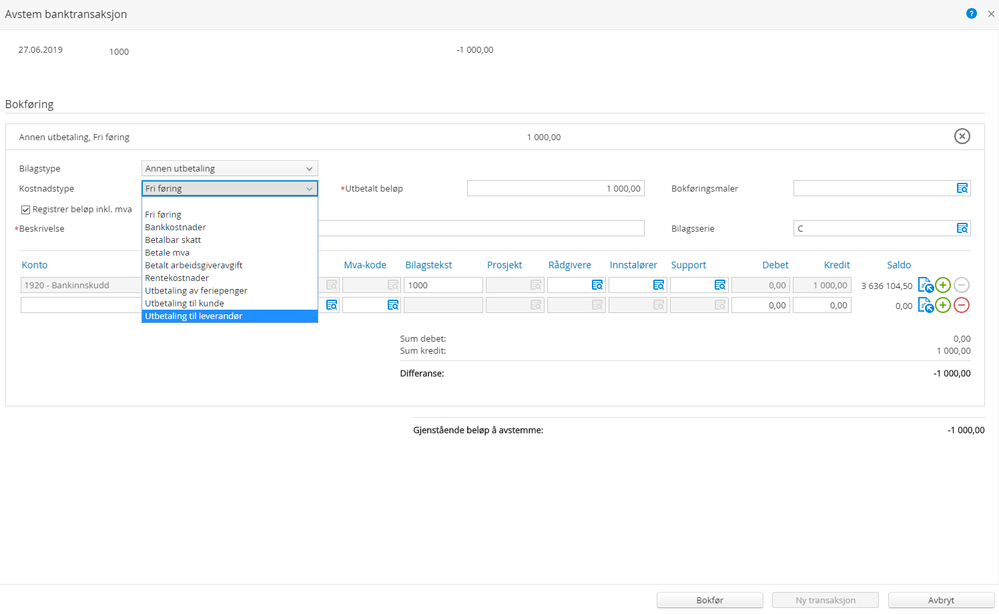Pick Utbetaling av feriepenger option
Image resolution: width=999 pixels, height=614 pixels.
point(229,291)
